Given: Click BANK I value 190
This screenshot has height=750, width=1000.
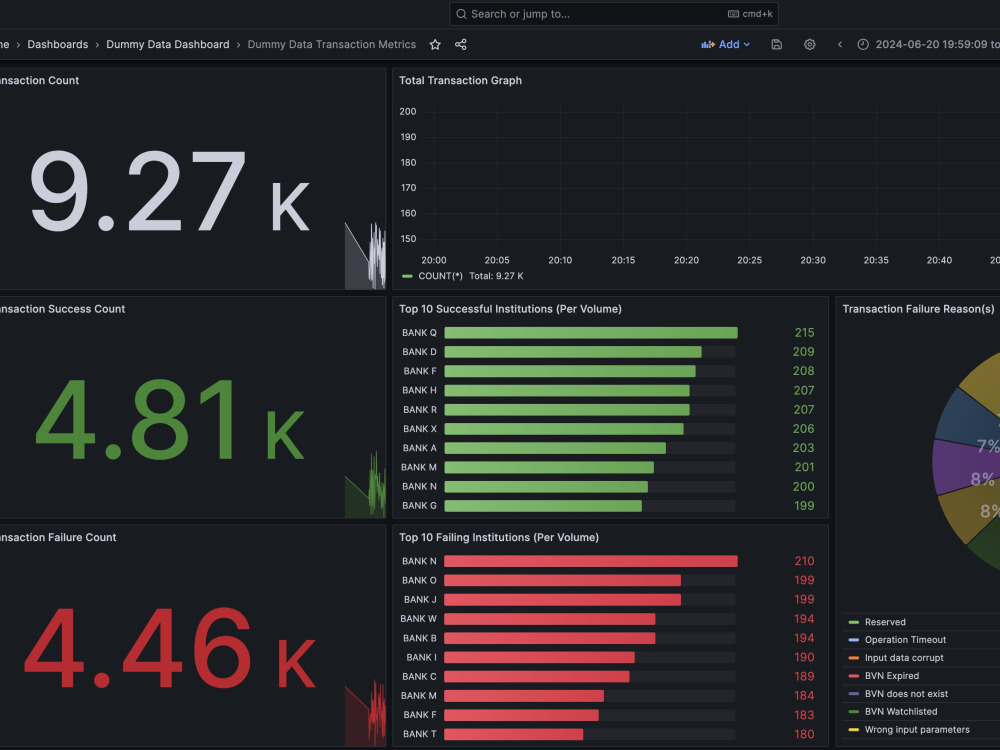Looking at the screenshot, I should [804, 658].
